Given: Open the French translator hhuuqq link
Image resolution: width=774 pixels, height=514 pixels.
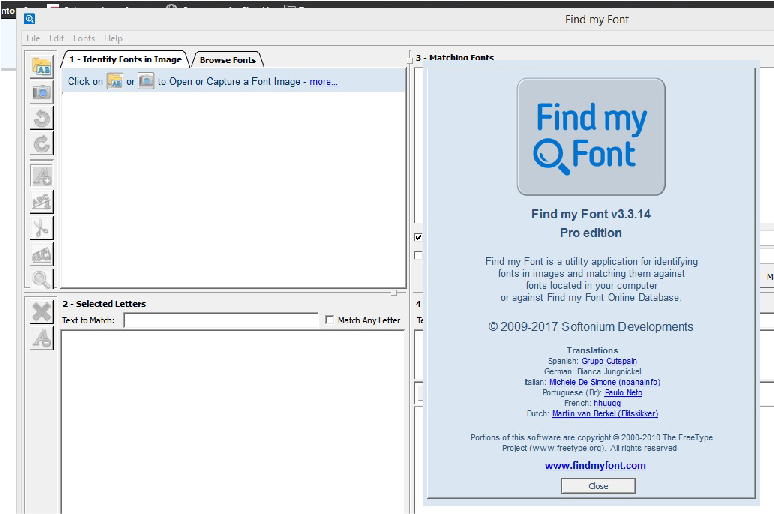Looking at the screenshot, I should click(x=607, y=403).
